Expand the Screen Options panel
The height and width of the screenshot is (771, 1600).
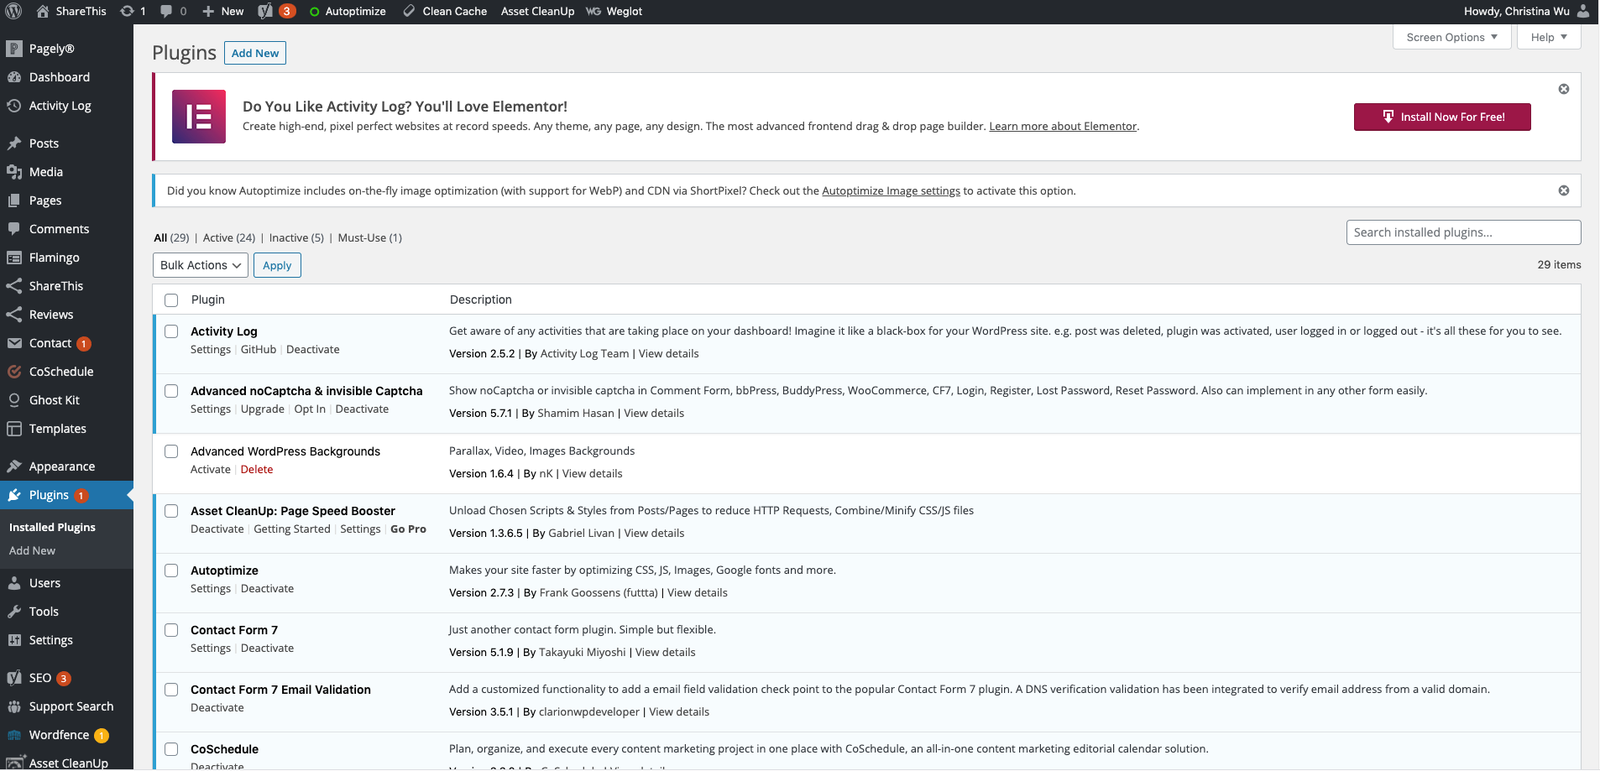[1451, 37]
